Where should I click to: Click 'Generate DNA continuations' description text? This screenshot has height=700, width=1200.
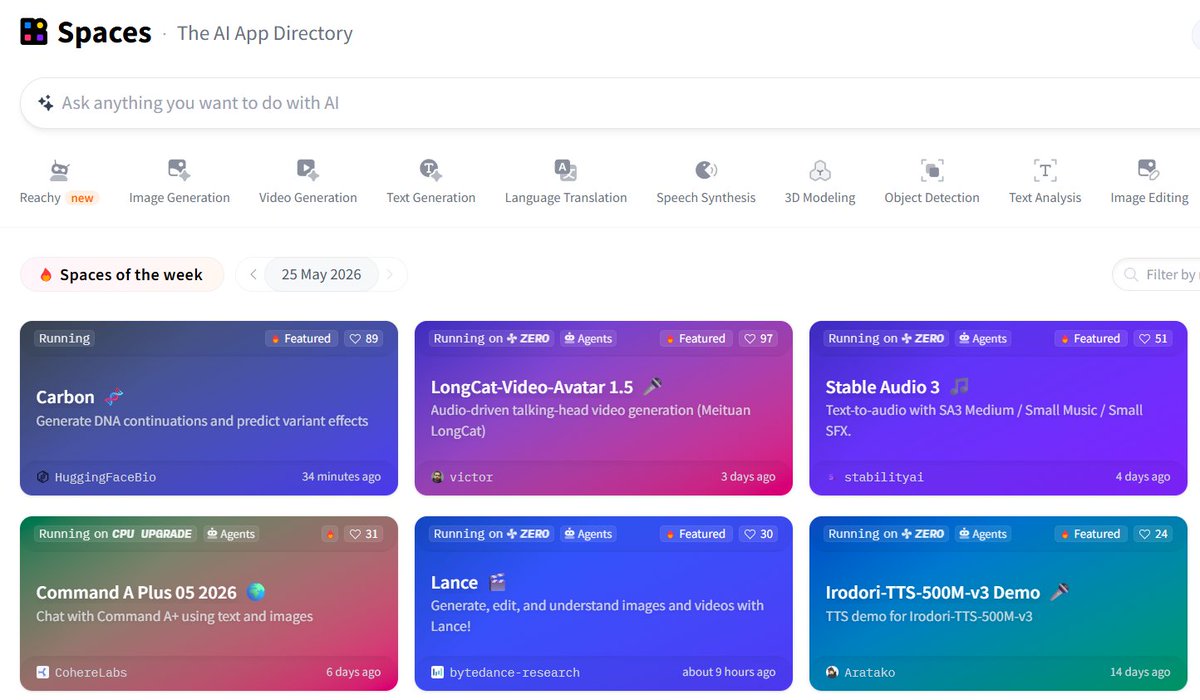click(202, 421)
